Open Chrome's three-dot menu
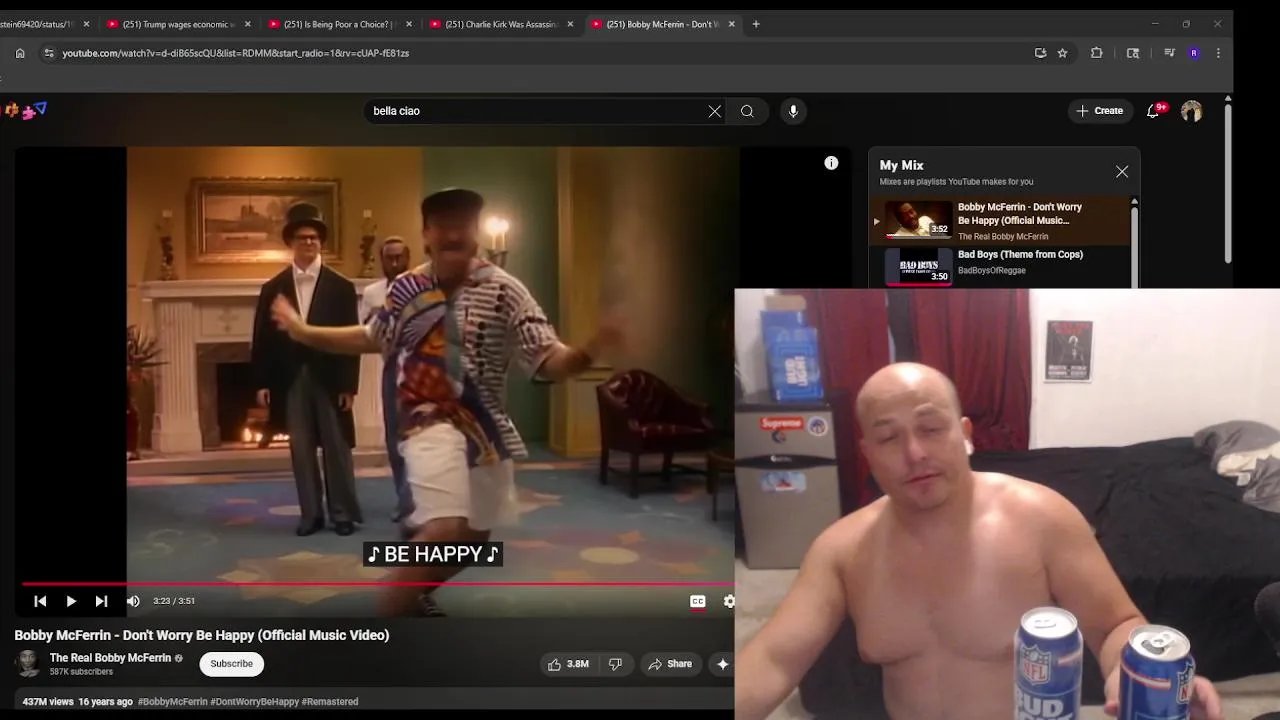Screen dimensions: 1280x720 (x=1218, y=53)
